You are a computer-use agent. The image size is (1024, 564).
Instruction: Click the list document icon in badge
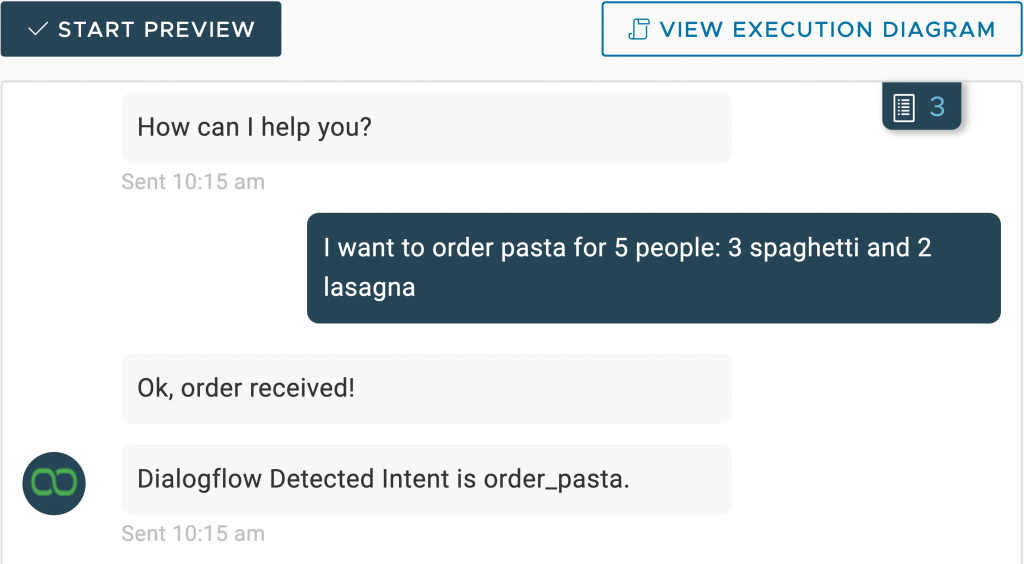click(x=904, y=108)
